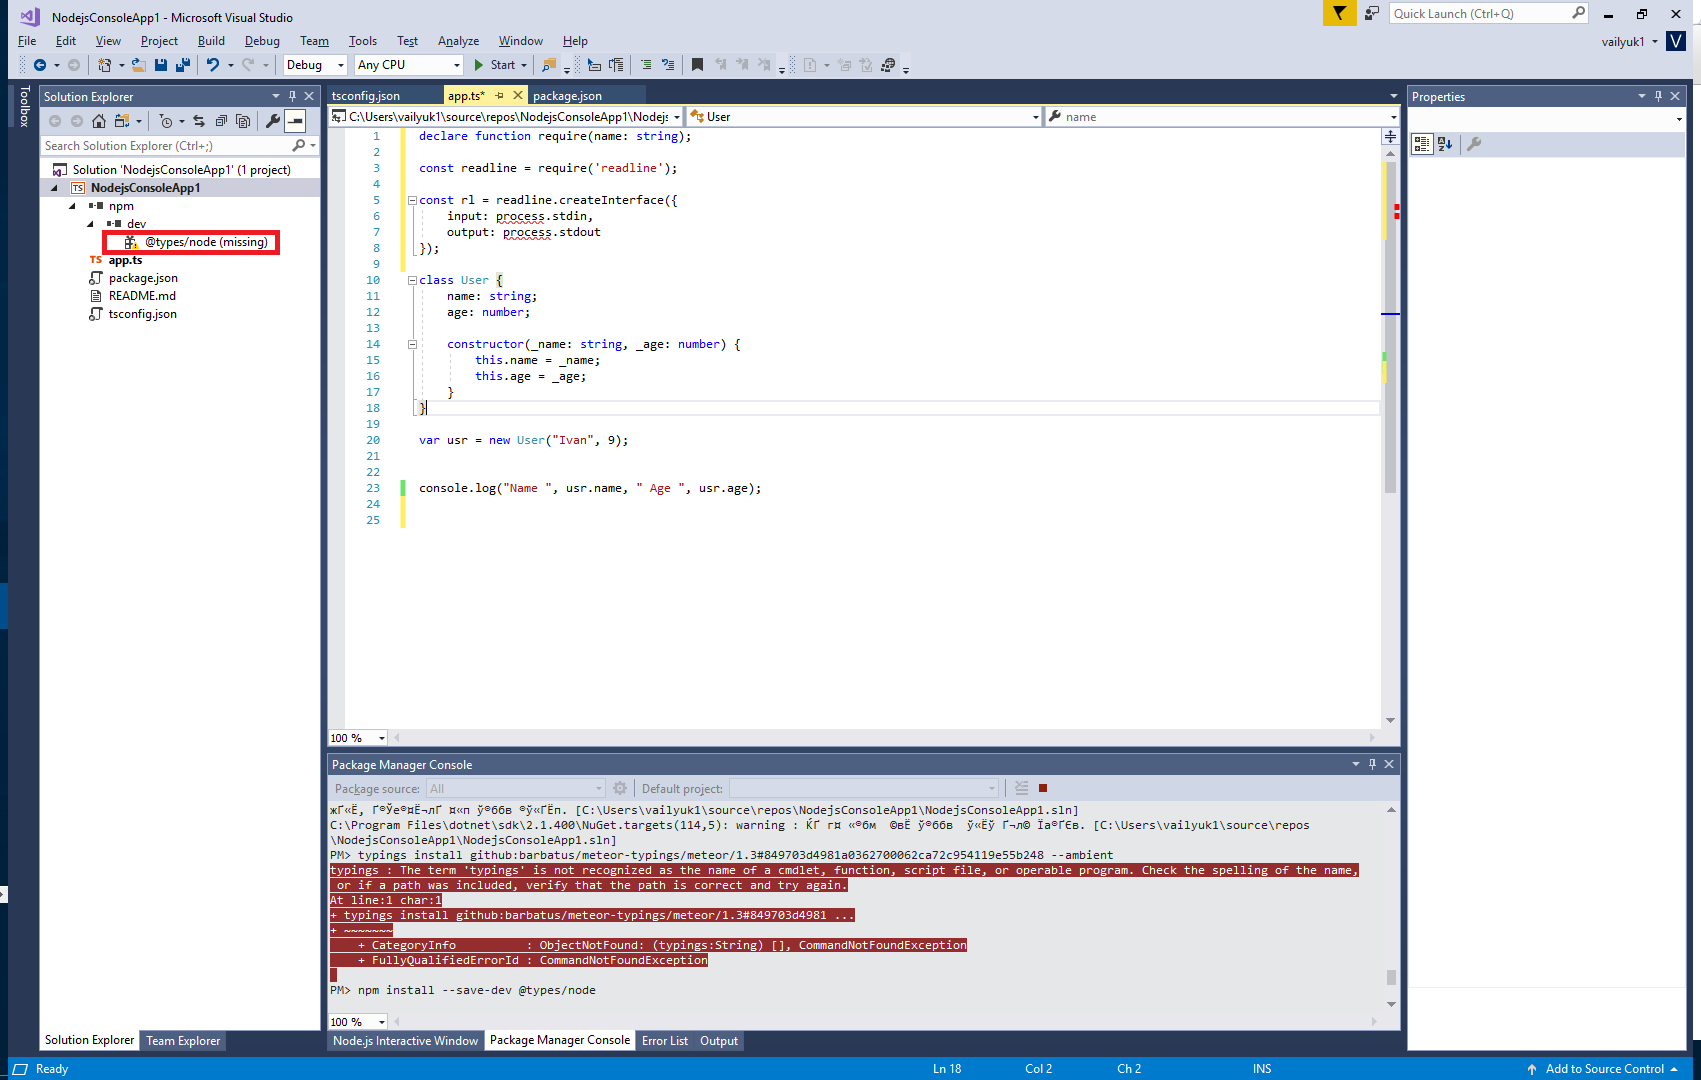Screen dimensions: 1701x1080
Task: Click the Home icon in Solution Explorer
Action: [98, 121]
